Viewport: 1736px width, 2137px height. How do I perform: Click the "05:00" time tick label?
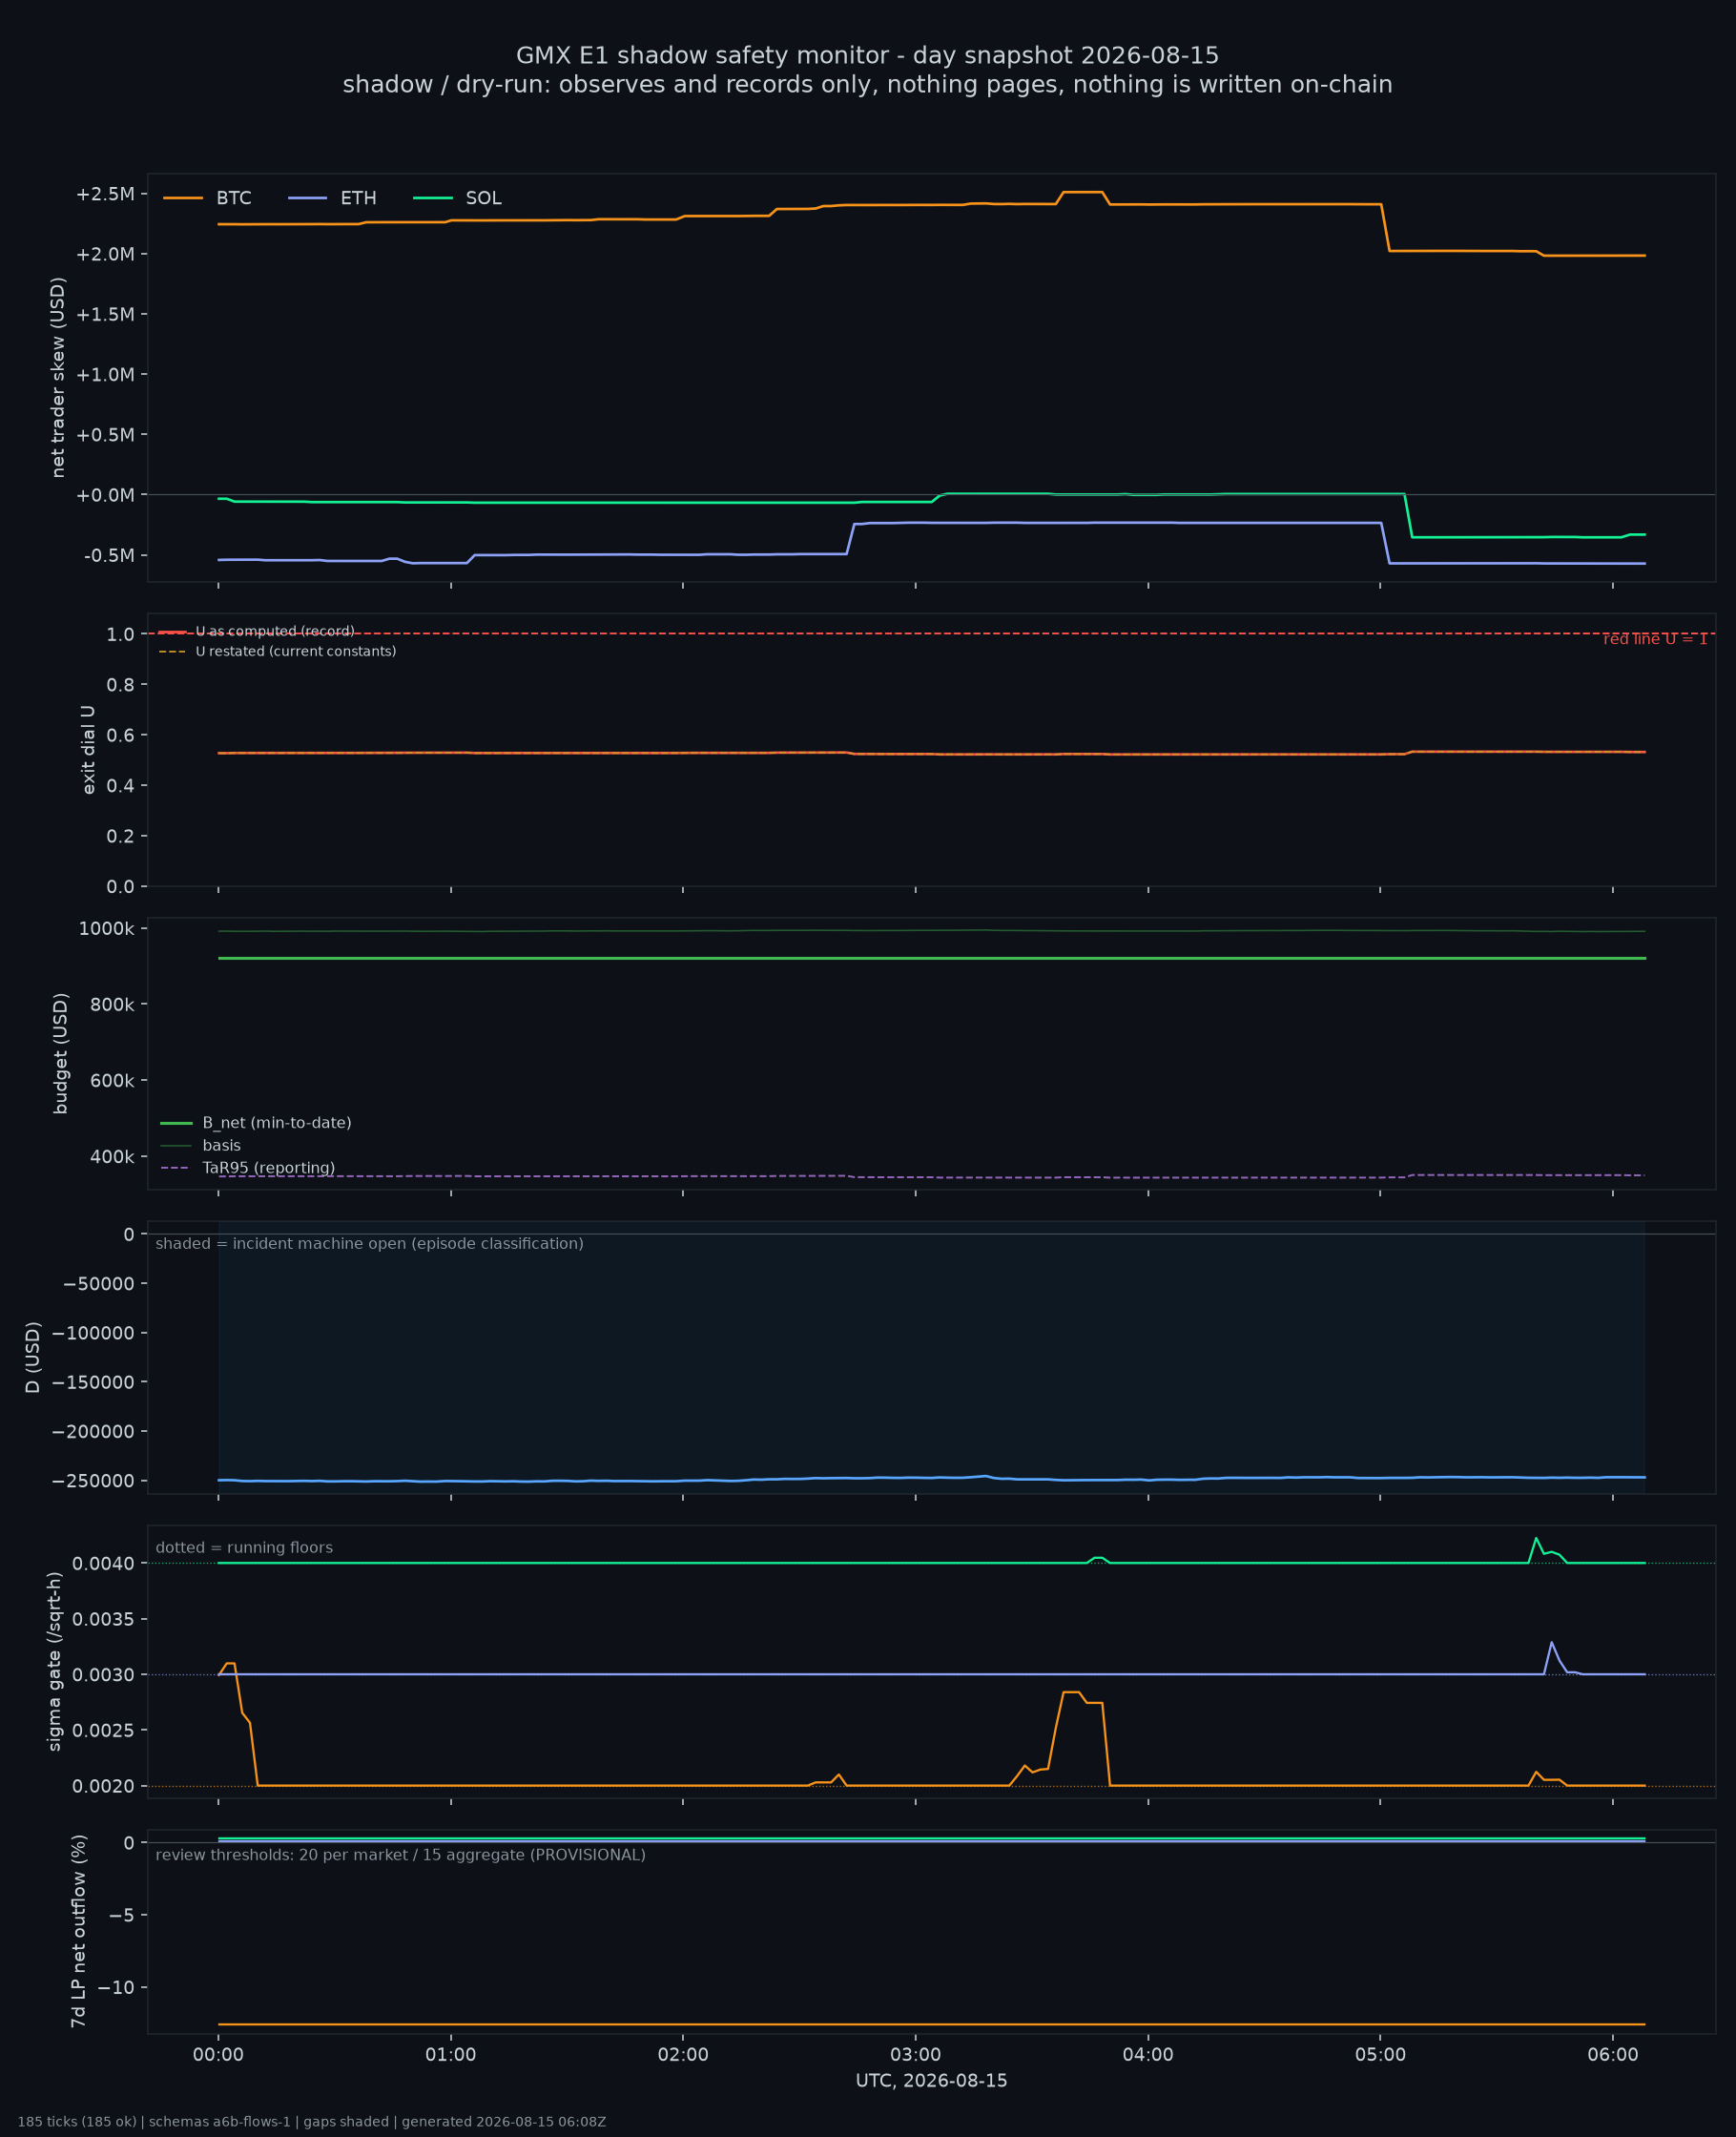click(x=1380, y=2055)
